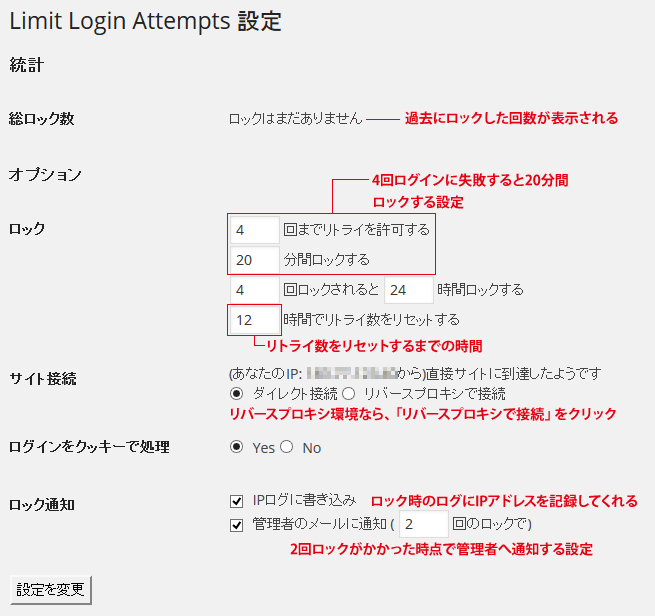Click the 設定を変更 button
The image size is (655, 616).
(51, 590)
